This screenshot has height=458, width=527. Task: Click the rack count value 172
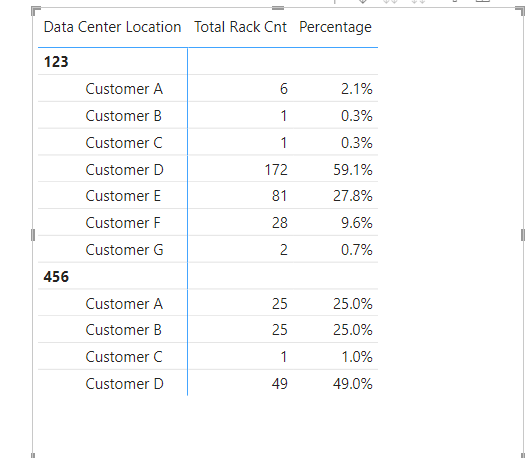coord(276,170)
